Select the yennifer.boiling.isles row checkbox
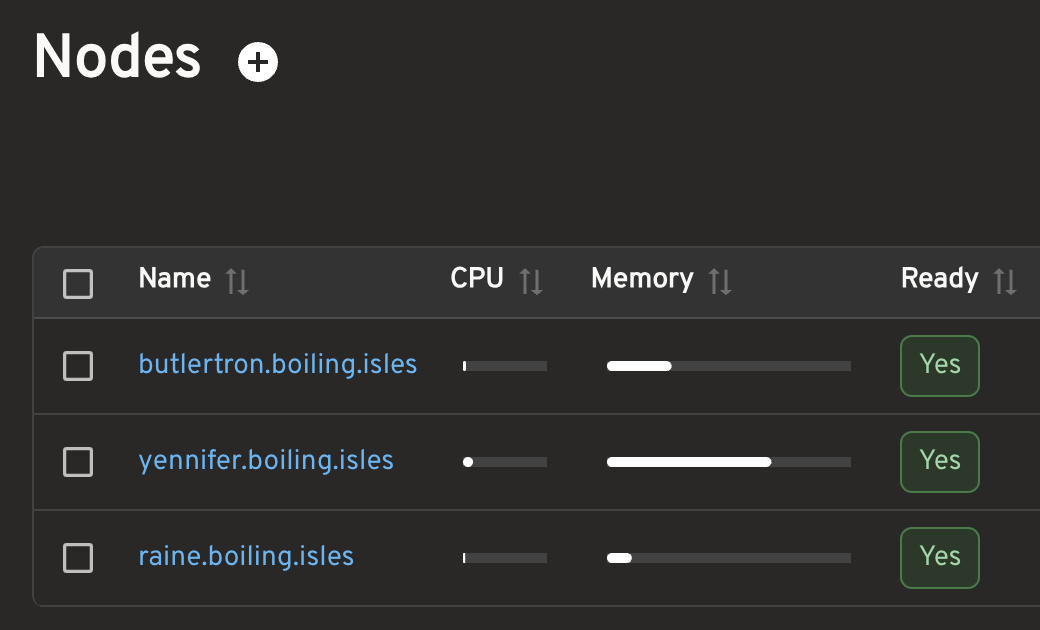Screen dimensions: 1040x630 point(78,462)
